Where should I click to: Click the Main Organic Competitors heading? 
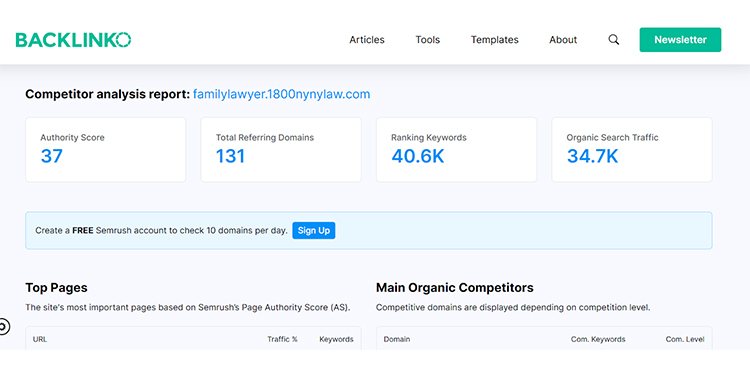click(x=455, y=288)
